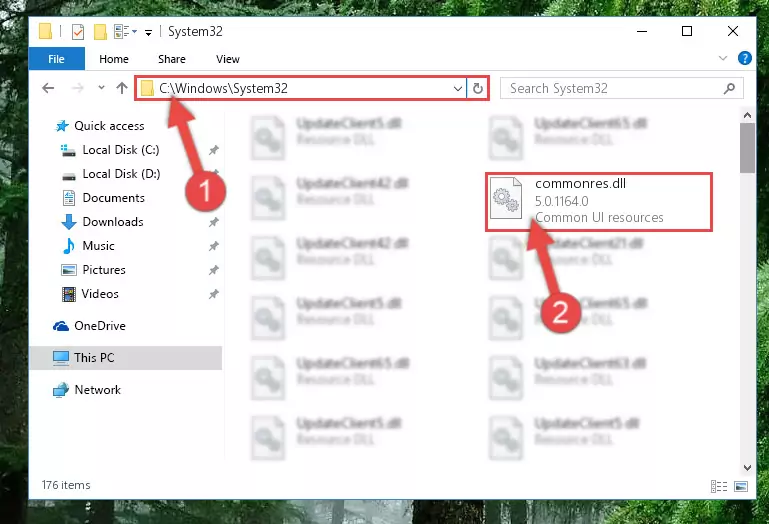This screenshot has height=524, width=769.
Task: Open Music in the navigation pane
Action: click(98, 246)
